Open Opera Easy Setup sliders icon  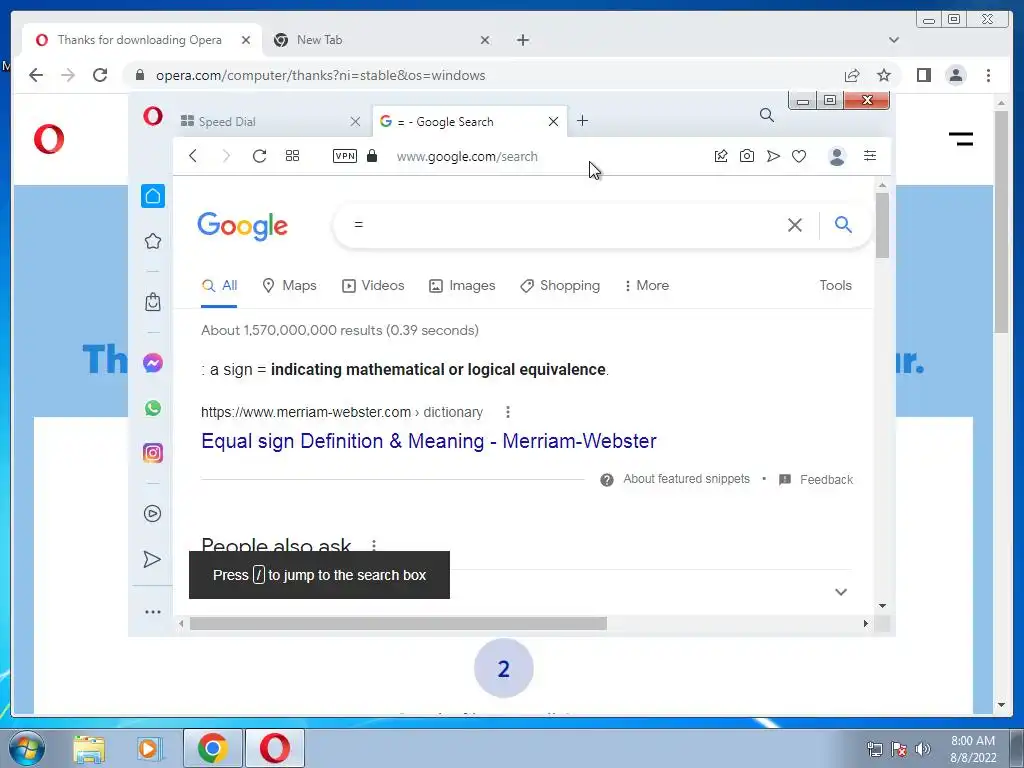tap(870, 155)
